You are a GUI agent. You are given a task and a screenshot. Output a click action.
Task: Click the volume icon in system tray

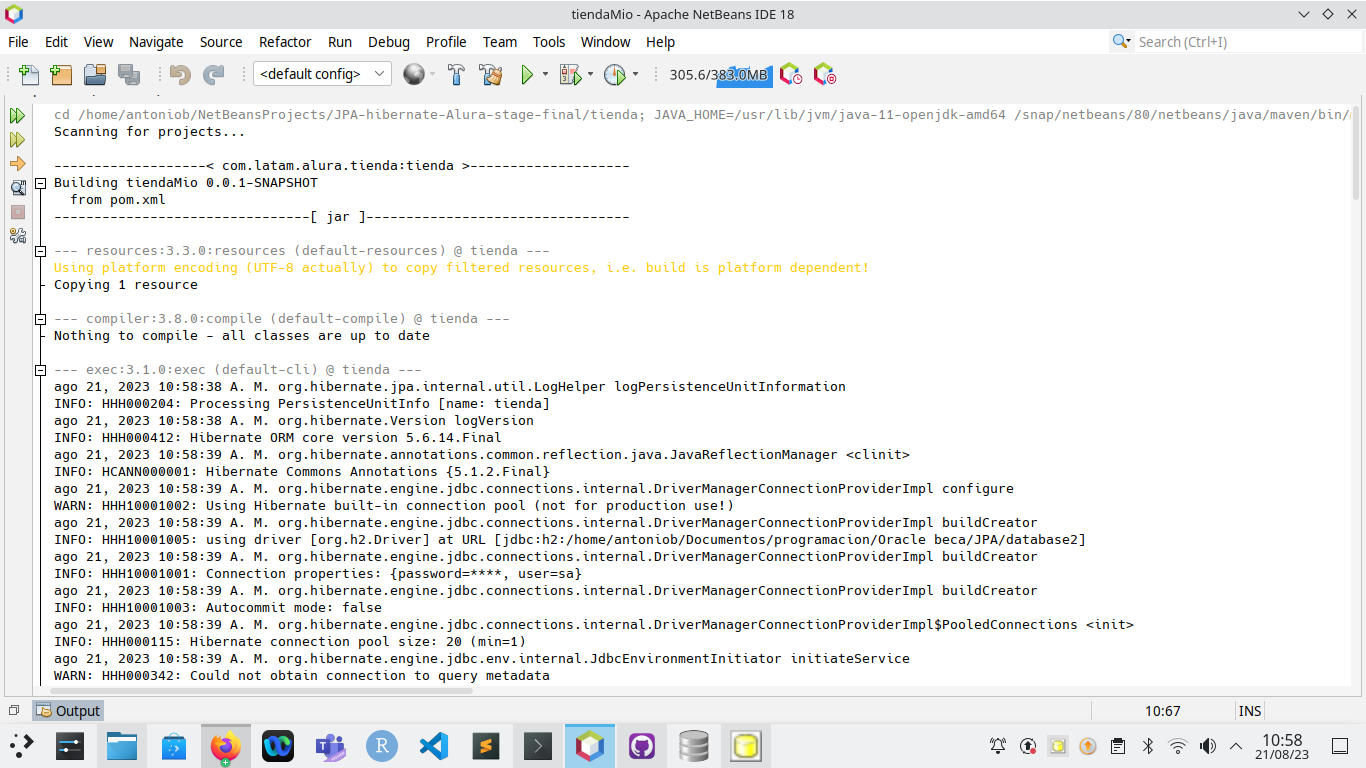(1208, 746)
